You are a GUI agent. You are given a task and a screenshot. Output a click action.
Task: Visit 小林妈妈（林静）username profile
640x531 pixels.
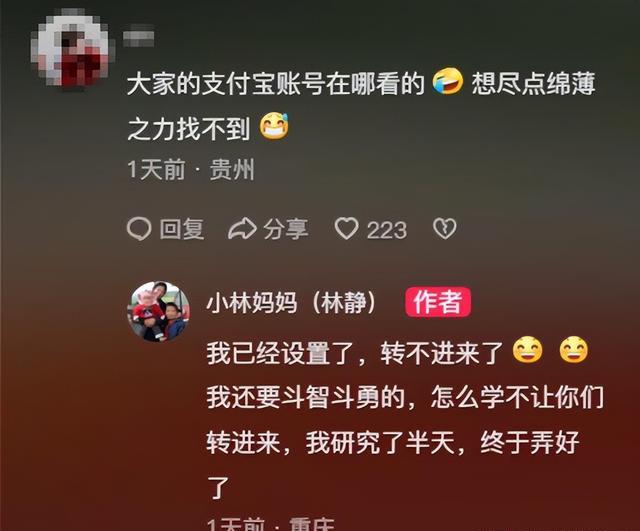click(291, 303)
